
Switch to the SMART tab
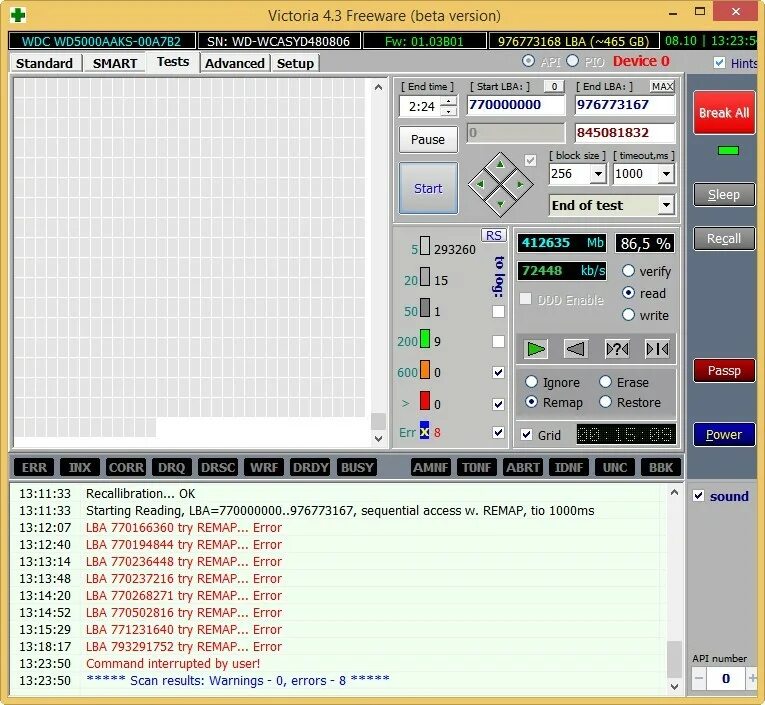115,63
